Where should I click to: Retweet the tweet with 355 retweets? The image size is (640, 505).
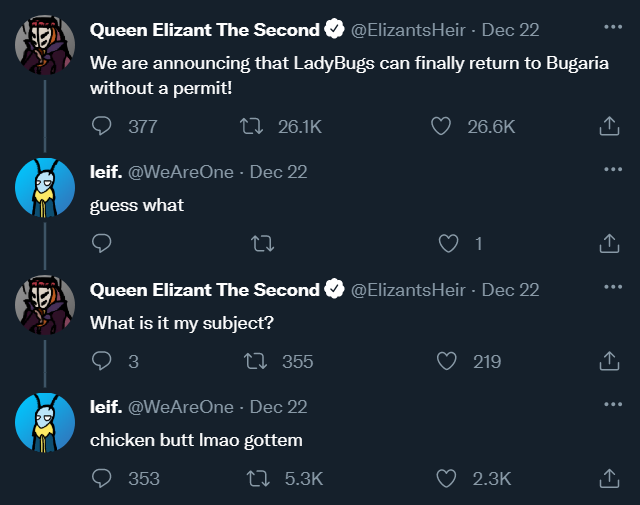tap(256, 361)
